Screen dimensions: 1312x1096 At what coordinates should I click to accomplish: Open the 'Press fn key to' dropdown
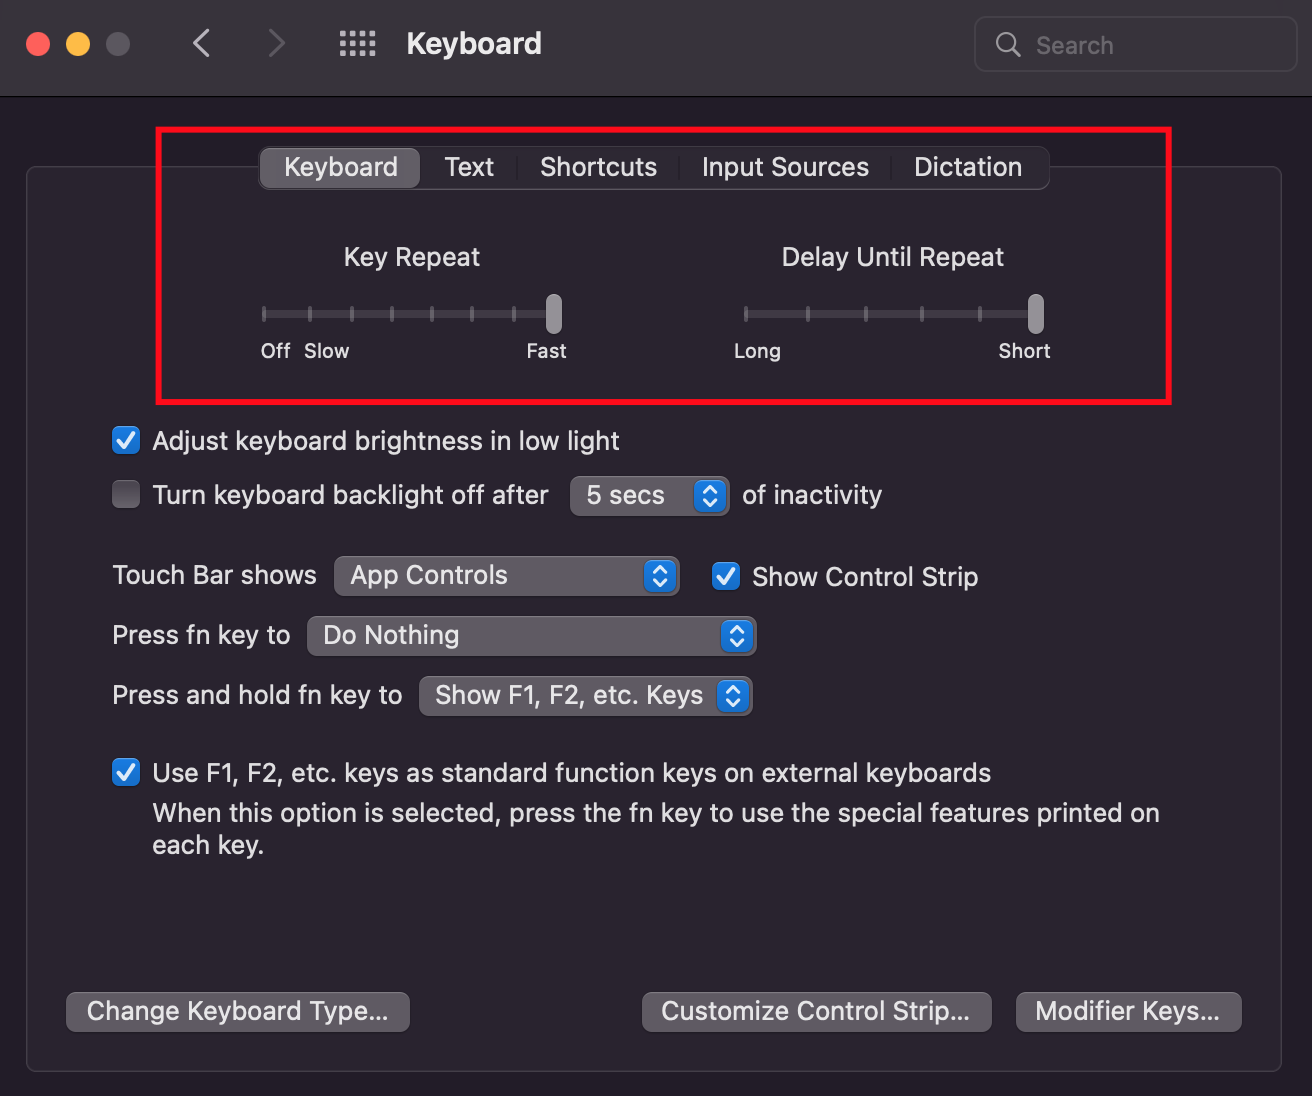click(532, 635)
